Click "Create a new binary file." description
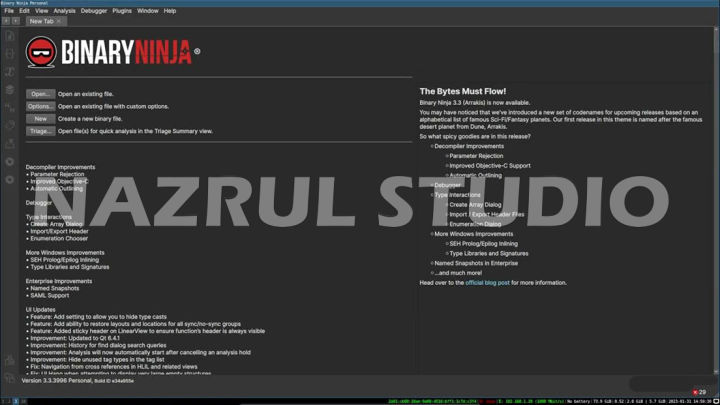Image resolution: width=720 pixels, height=405 pixels. 90,119
